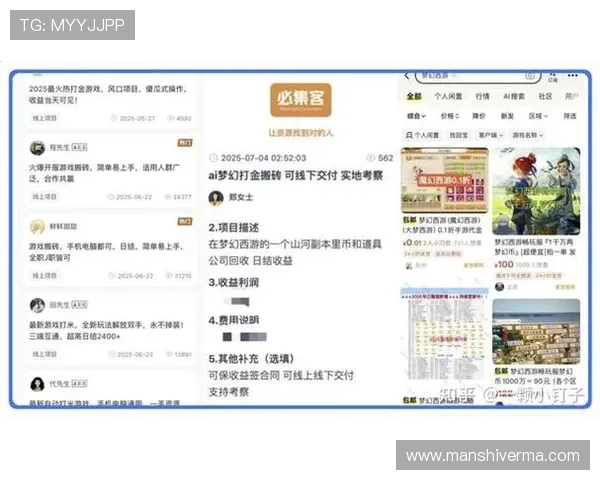This screenshot has width=600, height=480.
Task: Click the 热门 badge on 鲜鲜甜甜 card
Action: 185,222
